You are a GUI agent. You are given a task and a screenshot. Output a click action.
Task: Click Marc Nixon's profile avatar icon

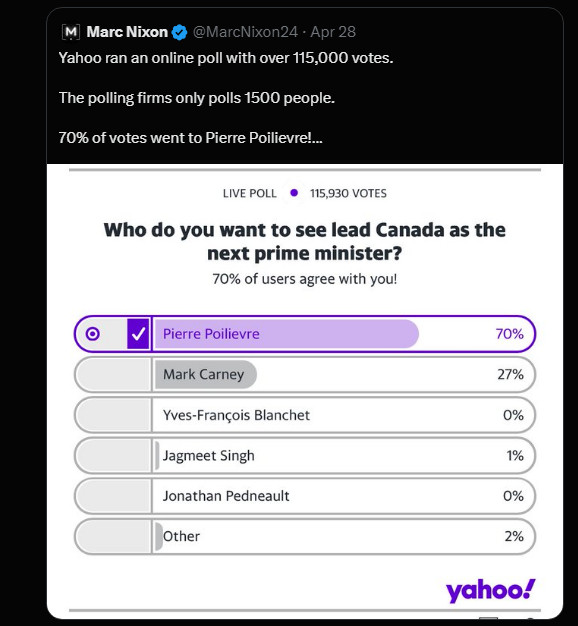[x=71, y=32]
